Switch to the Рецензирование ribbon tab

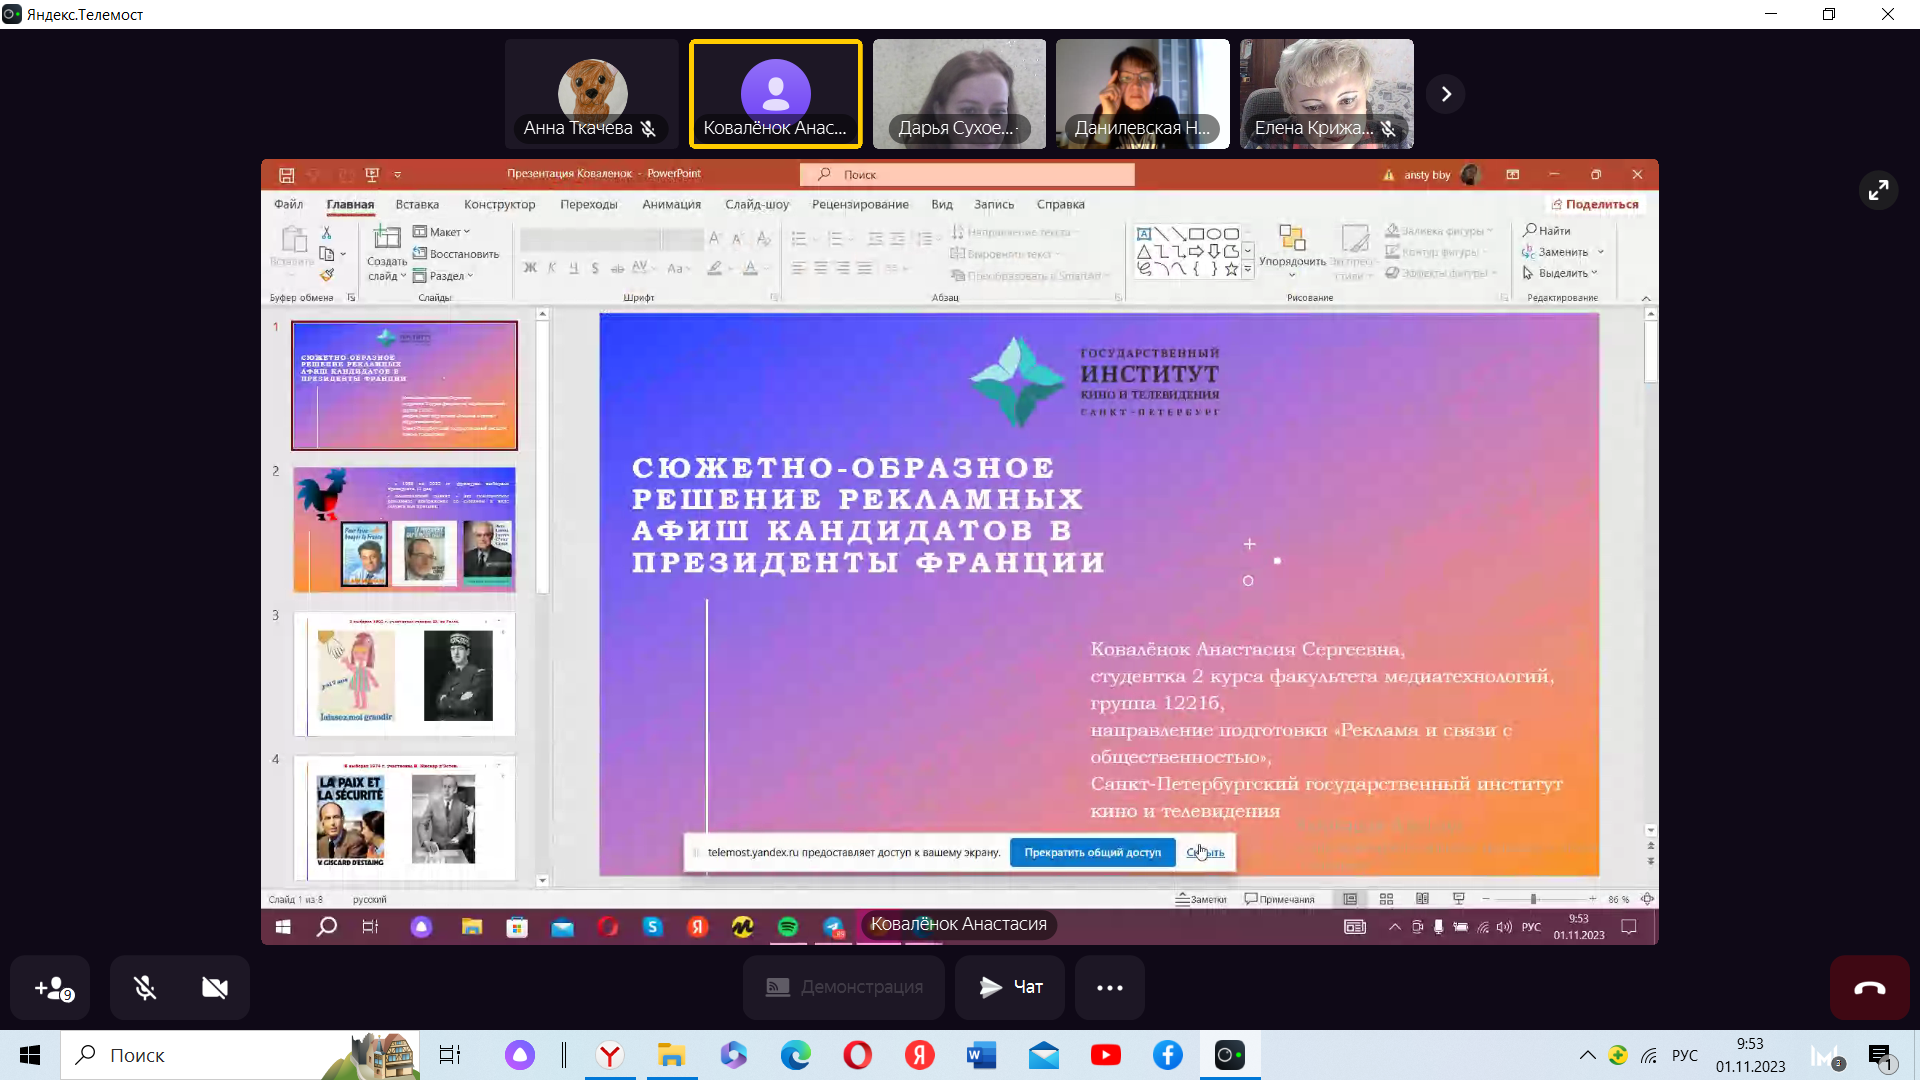click(860, 204)
